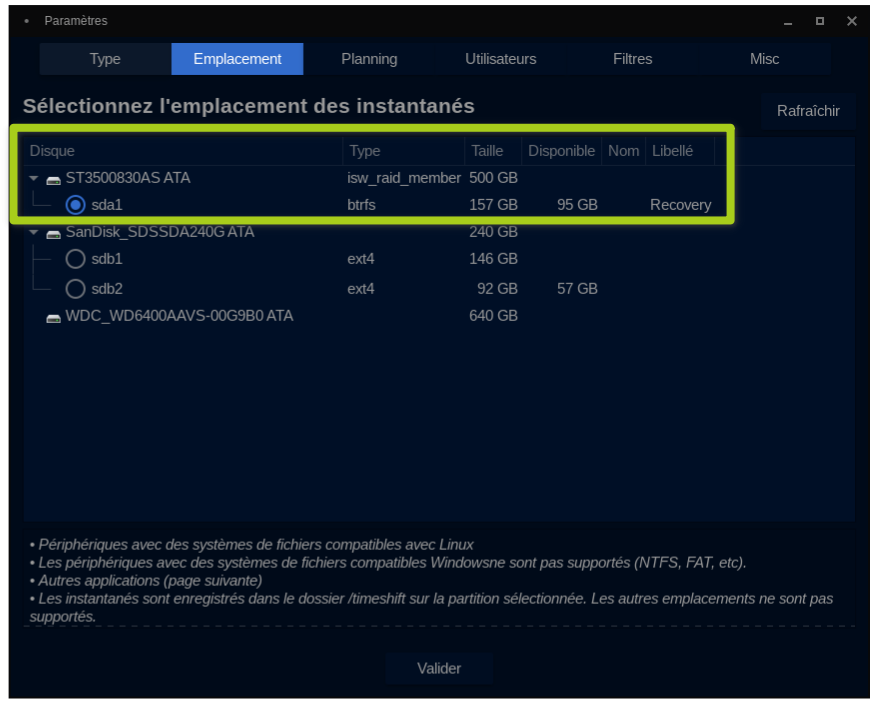Go to the Utilisateurs tab

click(501, 59)
